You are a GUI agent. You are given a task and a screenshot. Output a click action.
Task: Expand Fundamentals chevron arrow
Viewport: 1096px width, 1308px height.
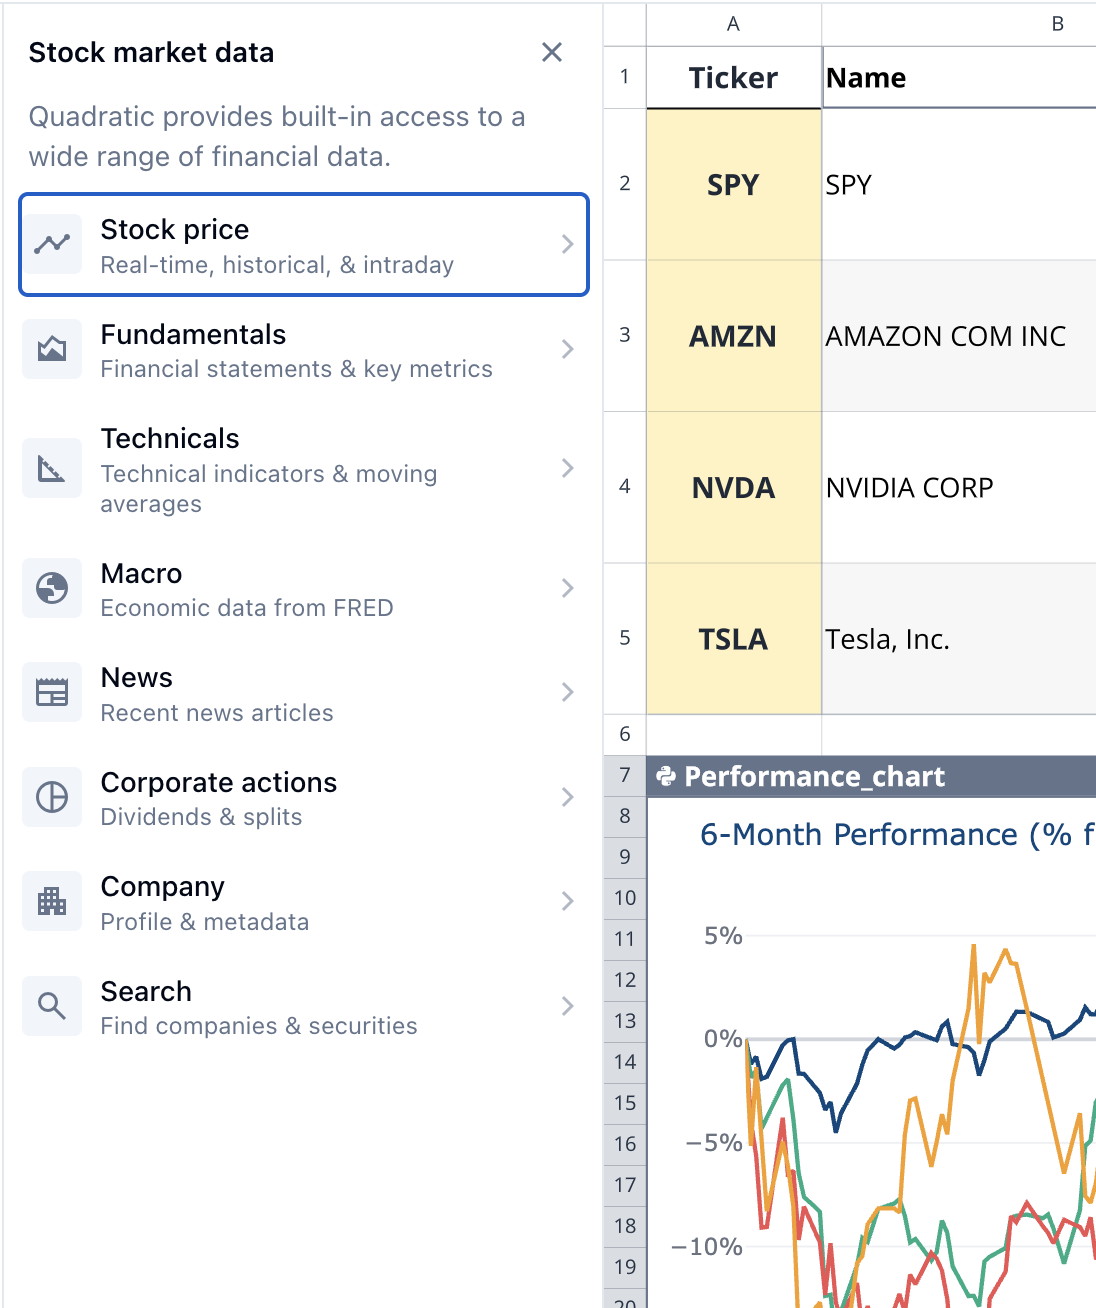[567, 349]
